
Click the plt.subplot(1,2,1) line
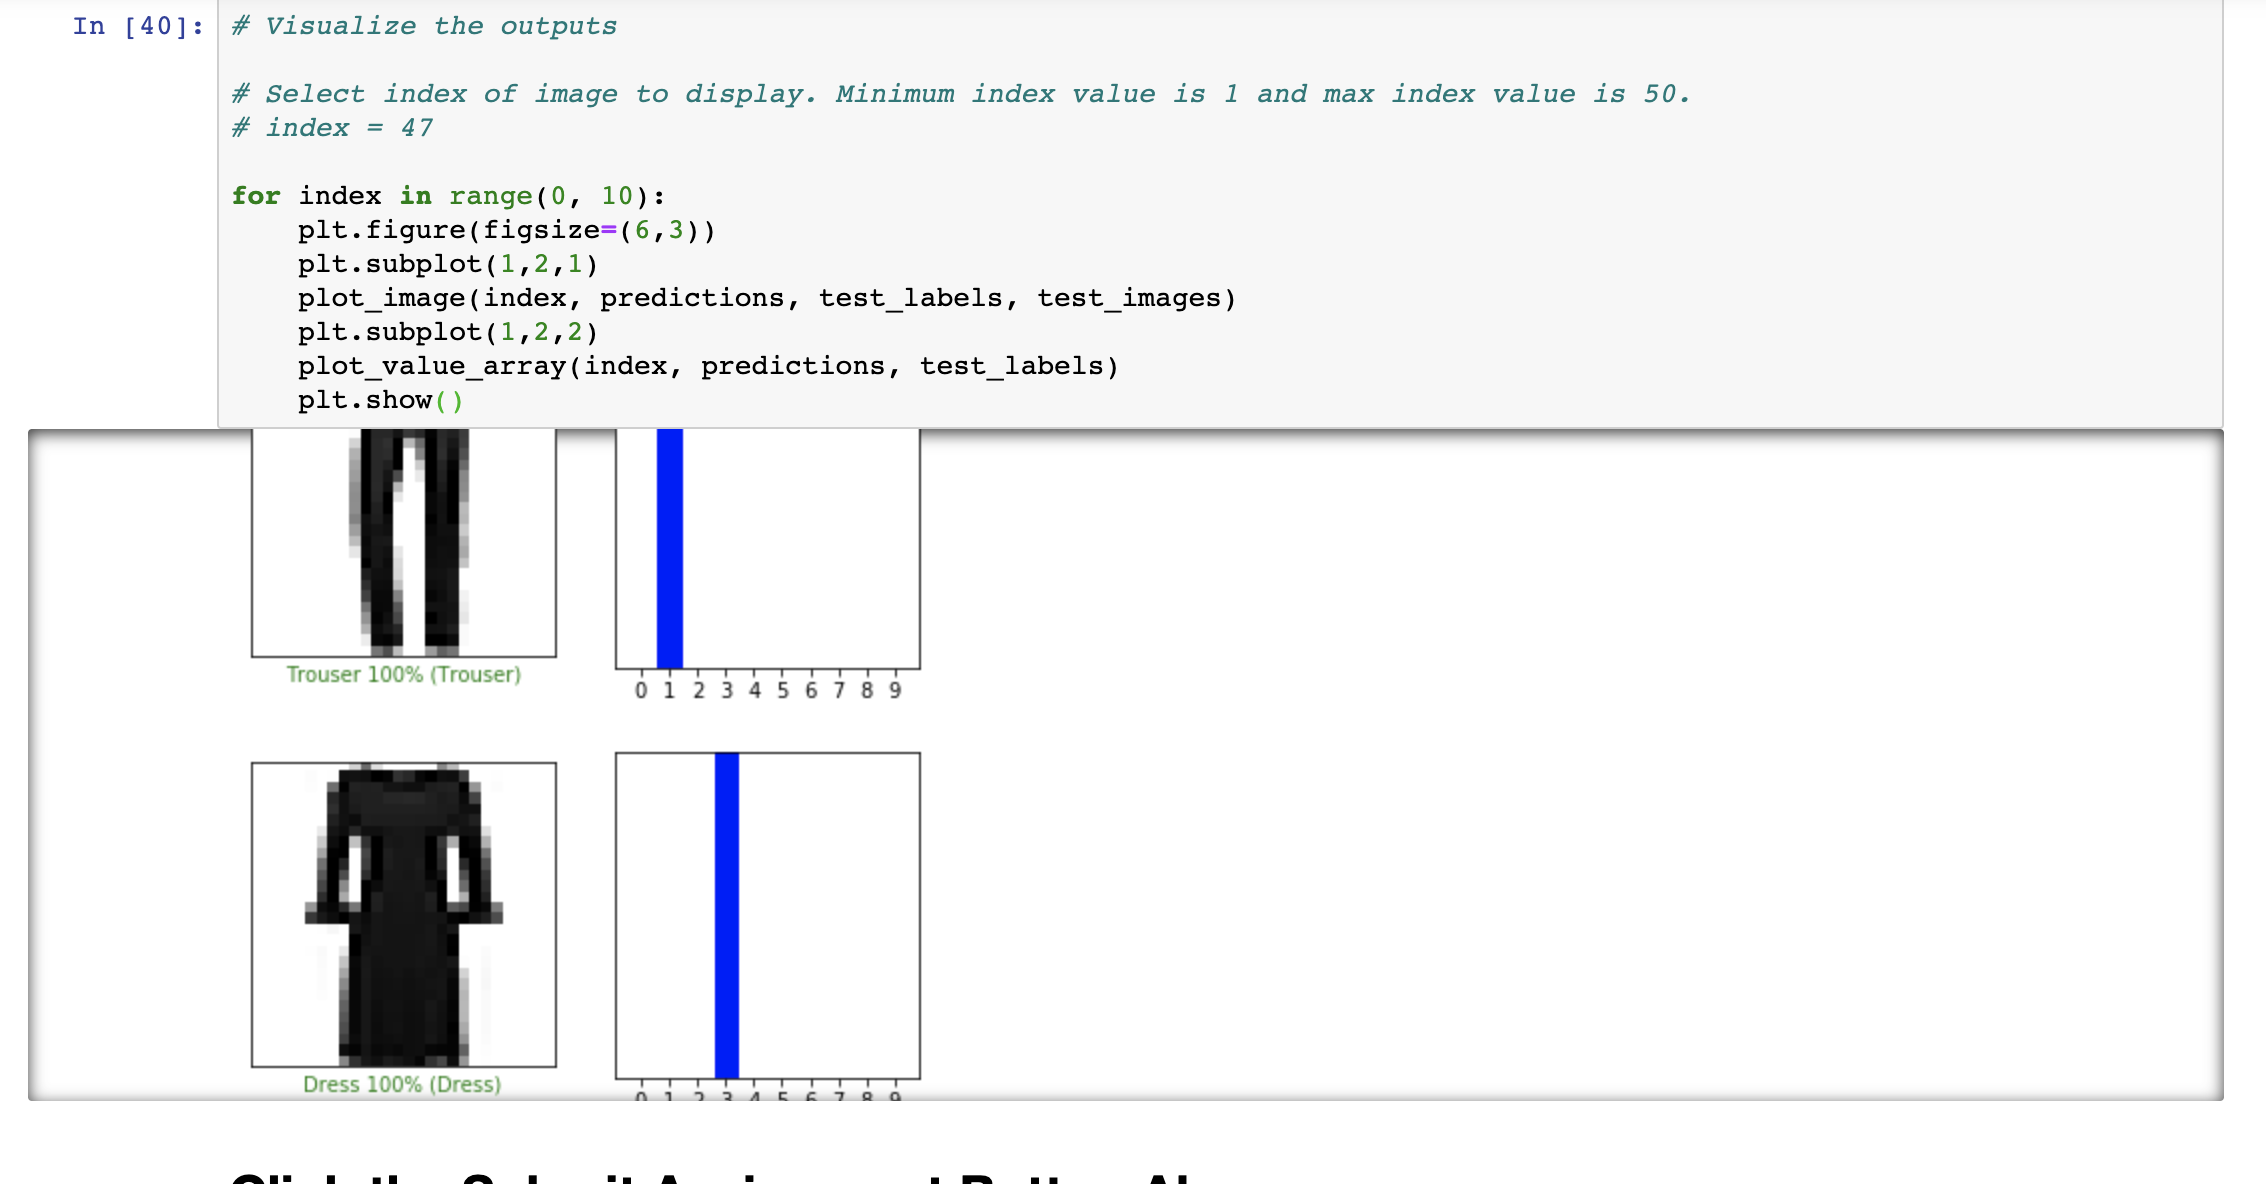click(448, 264)
